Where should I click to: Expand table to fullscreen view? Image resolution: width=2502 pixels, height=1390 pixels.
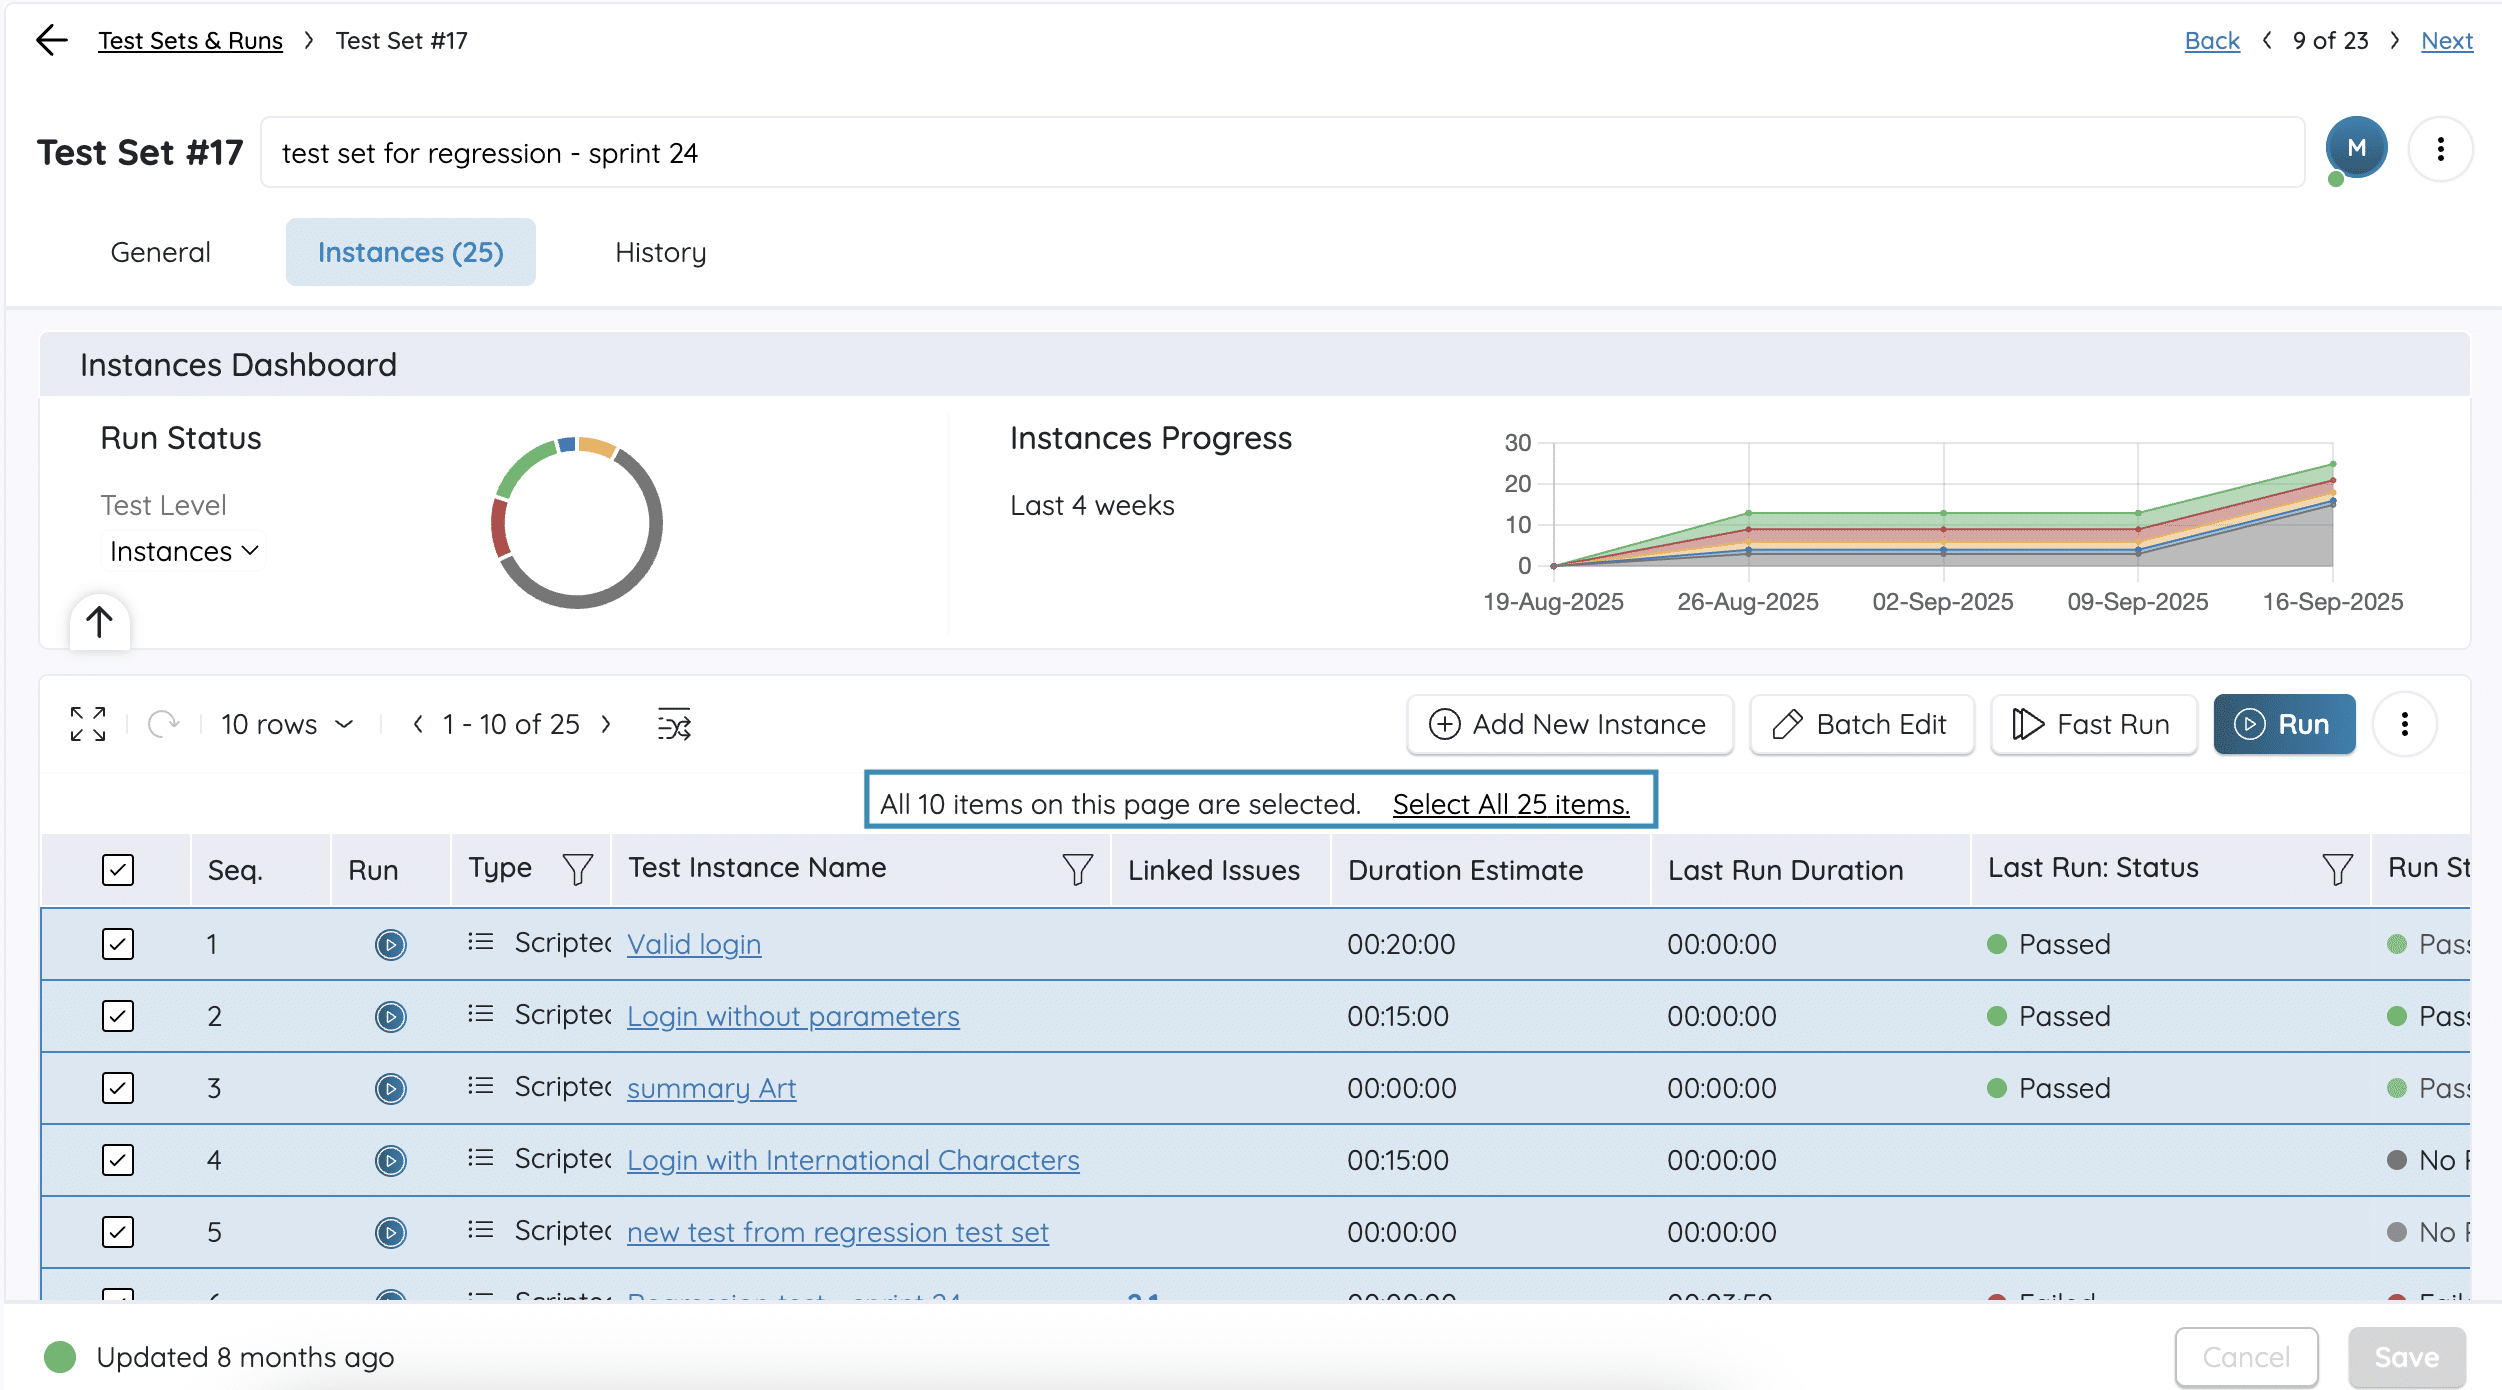pyautogui.click(x=88, y=724)
